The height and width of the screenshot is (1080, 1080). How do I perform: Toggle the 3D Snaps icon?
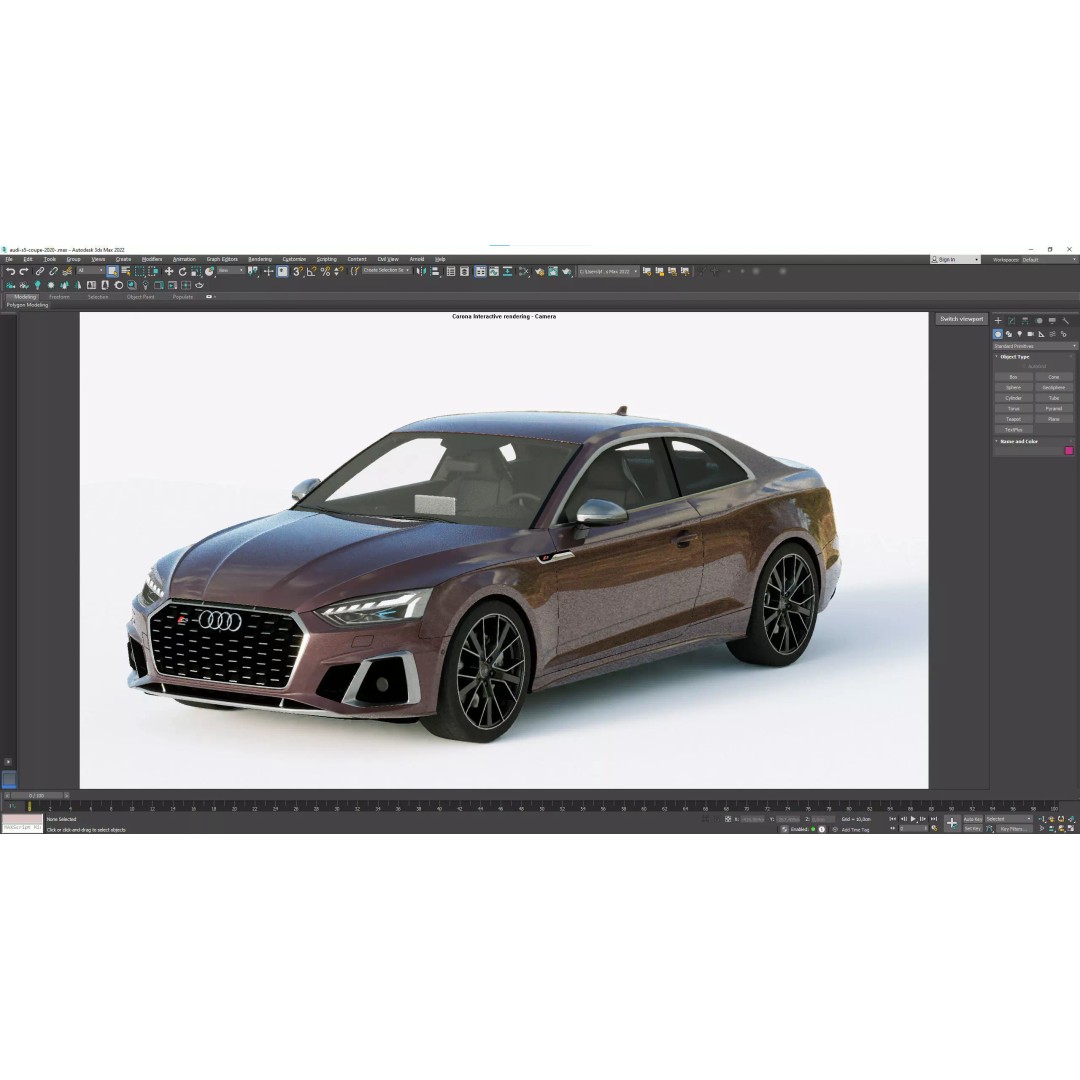[x=297, y=271]
